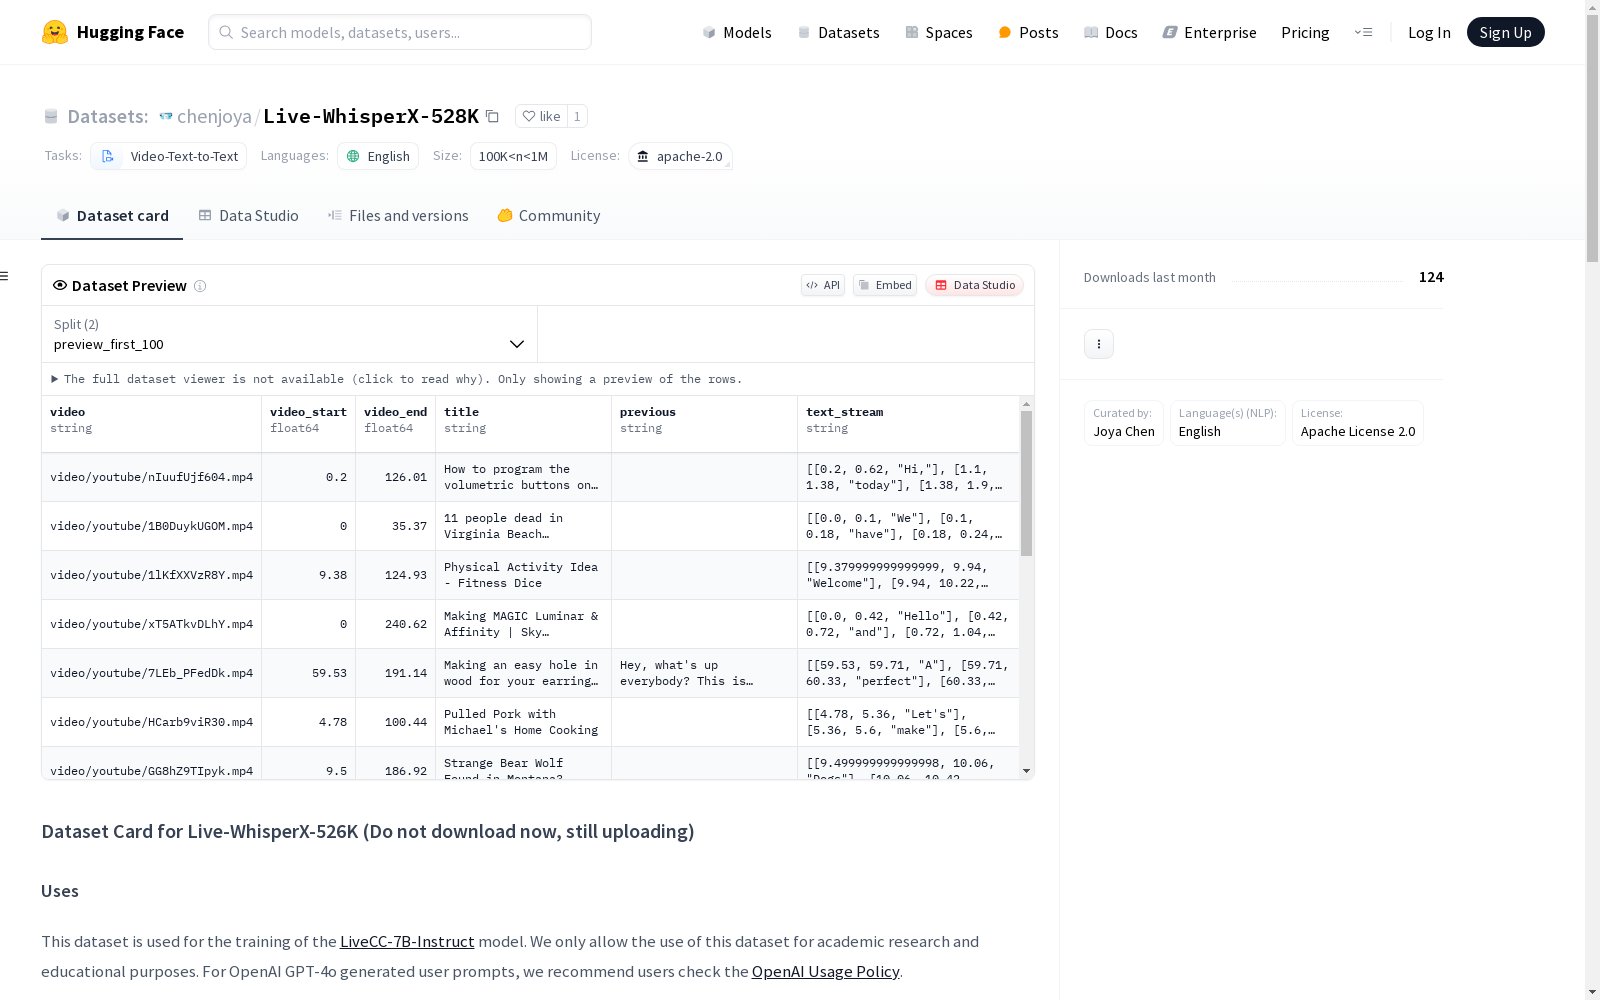Click Log In
This screenshot has width=1600, height=1000.
[x=1429, y=32]
